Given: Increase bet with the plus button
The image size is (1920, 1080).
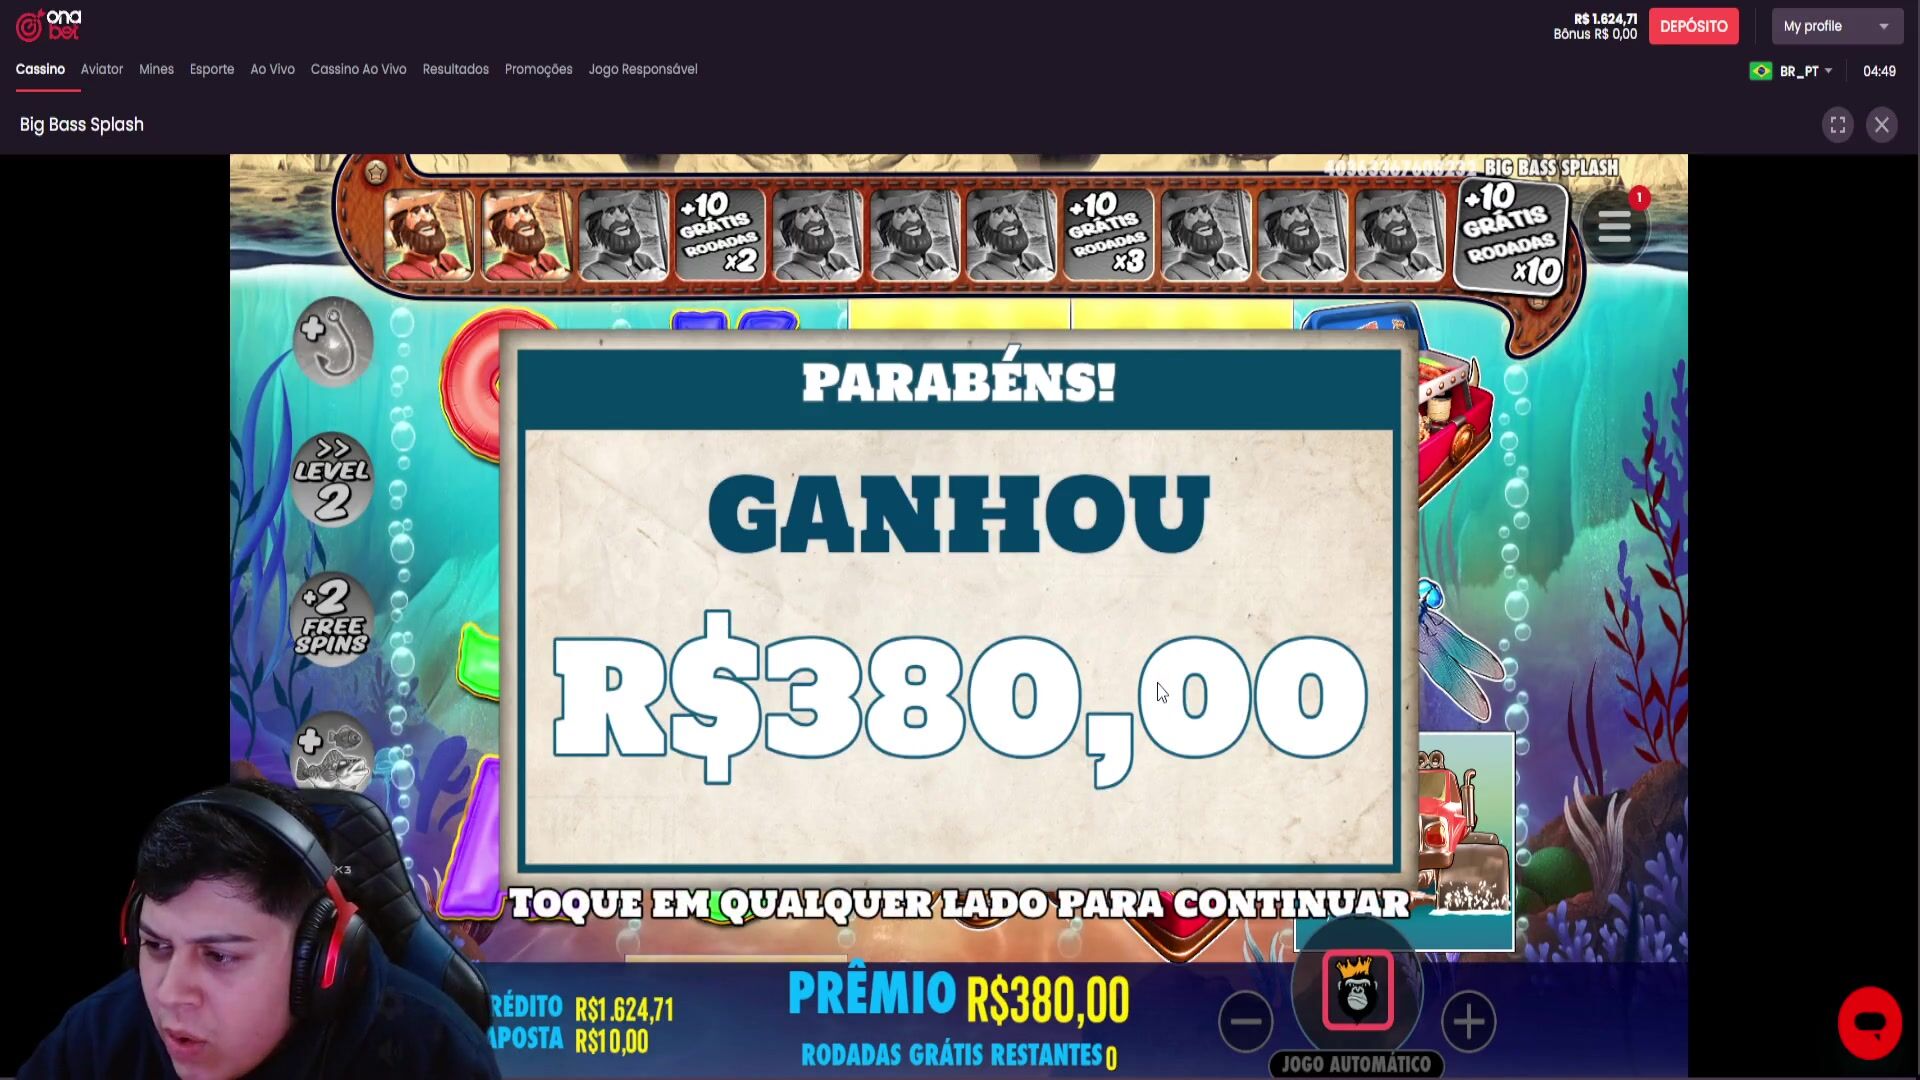Looking at the screenshot, I should pyautogui.click(x=1468, y=1021).
